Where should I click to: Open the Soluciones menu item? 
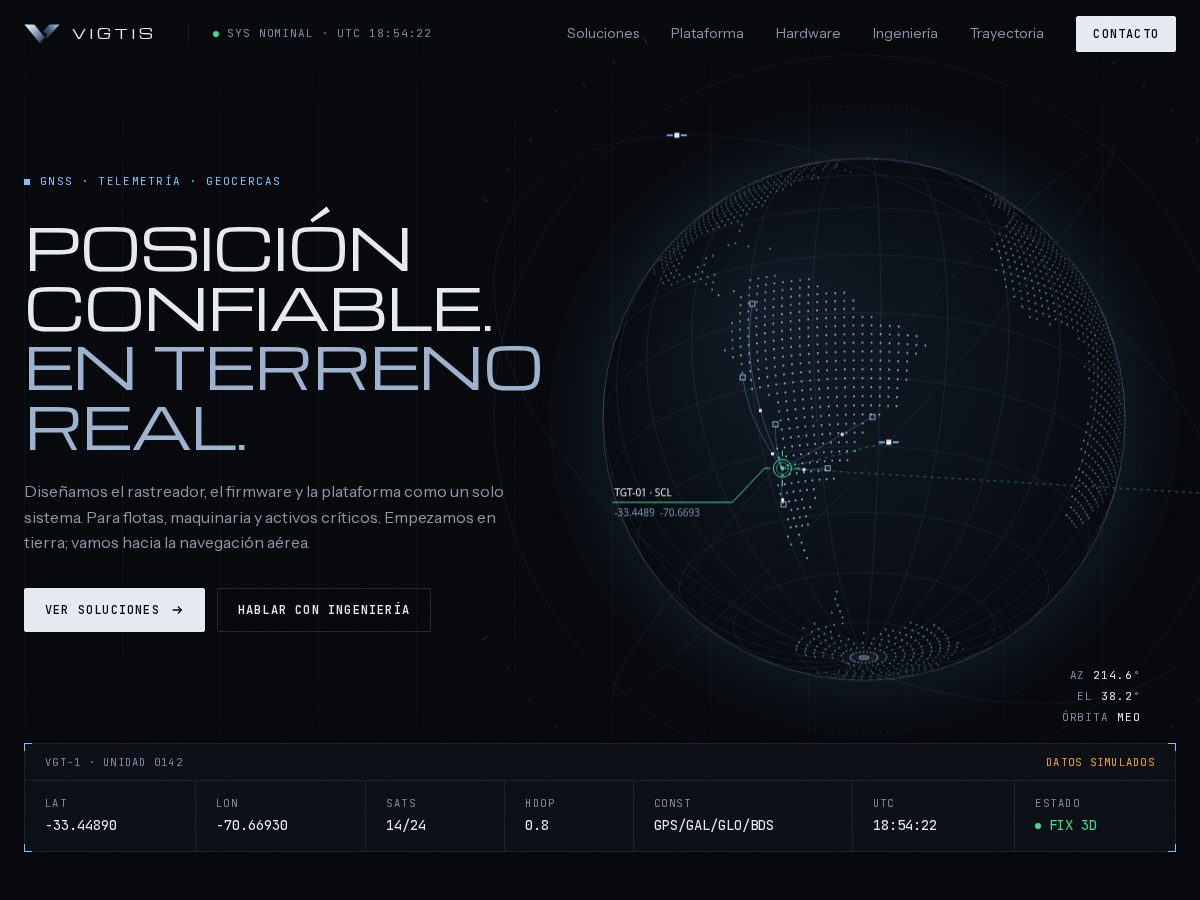coord(603,33)
